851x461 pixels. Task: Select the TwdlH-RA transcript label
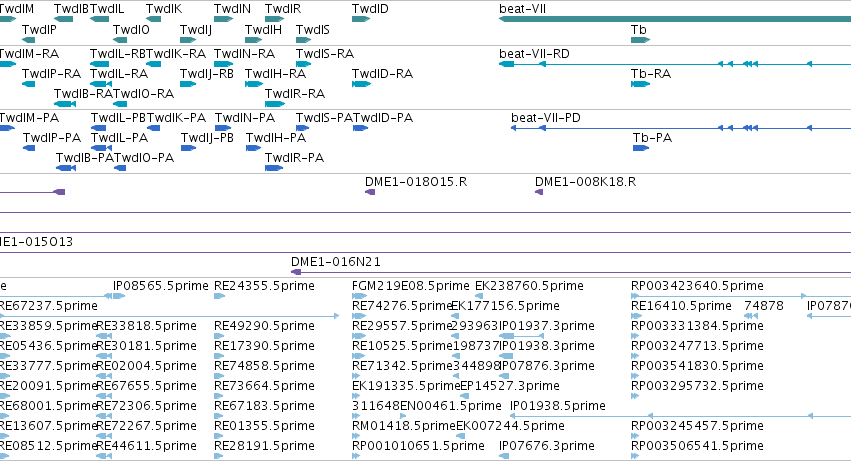tap(275, 73)
